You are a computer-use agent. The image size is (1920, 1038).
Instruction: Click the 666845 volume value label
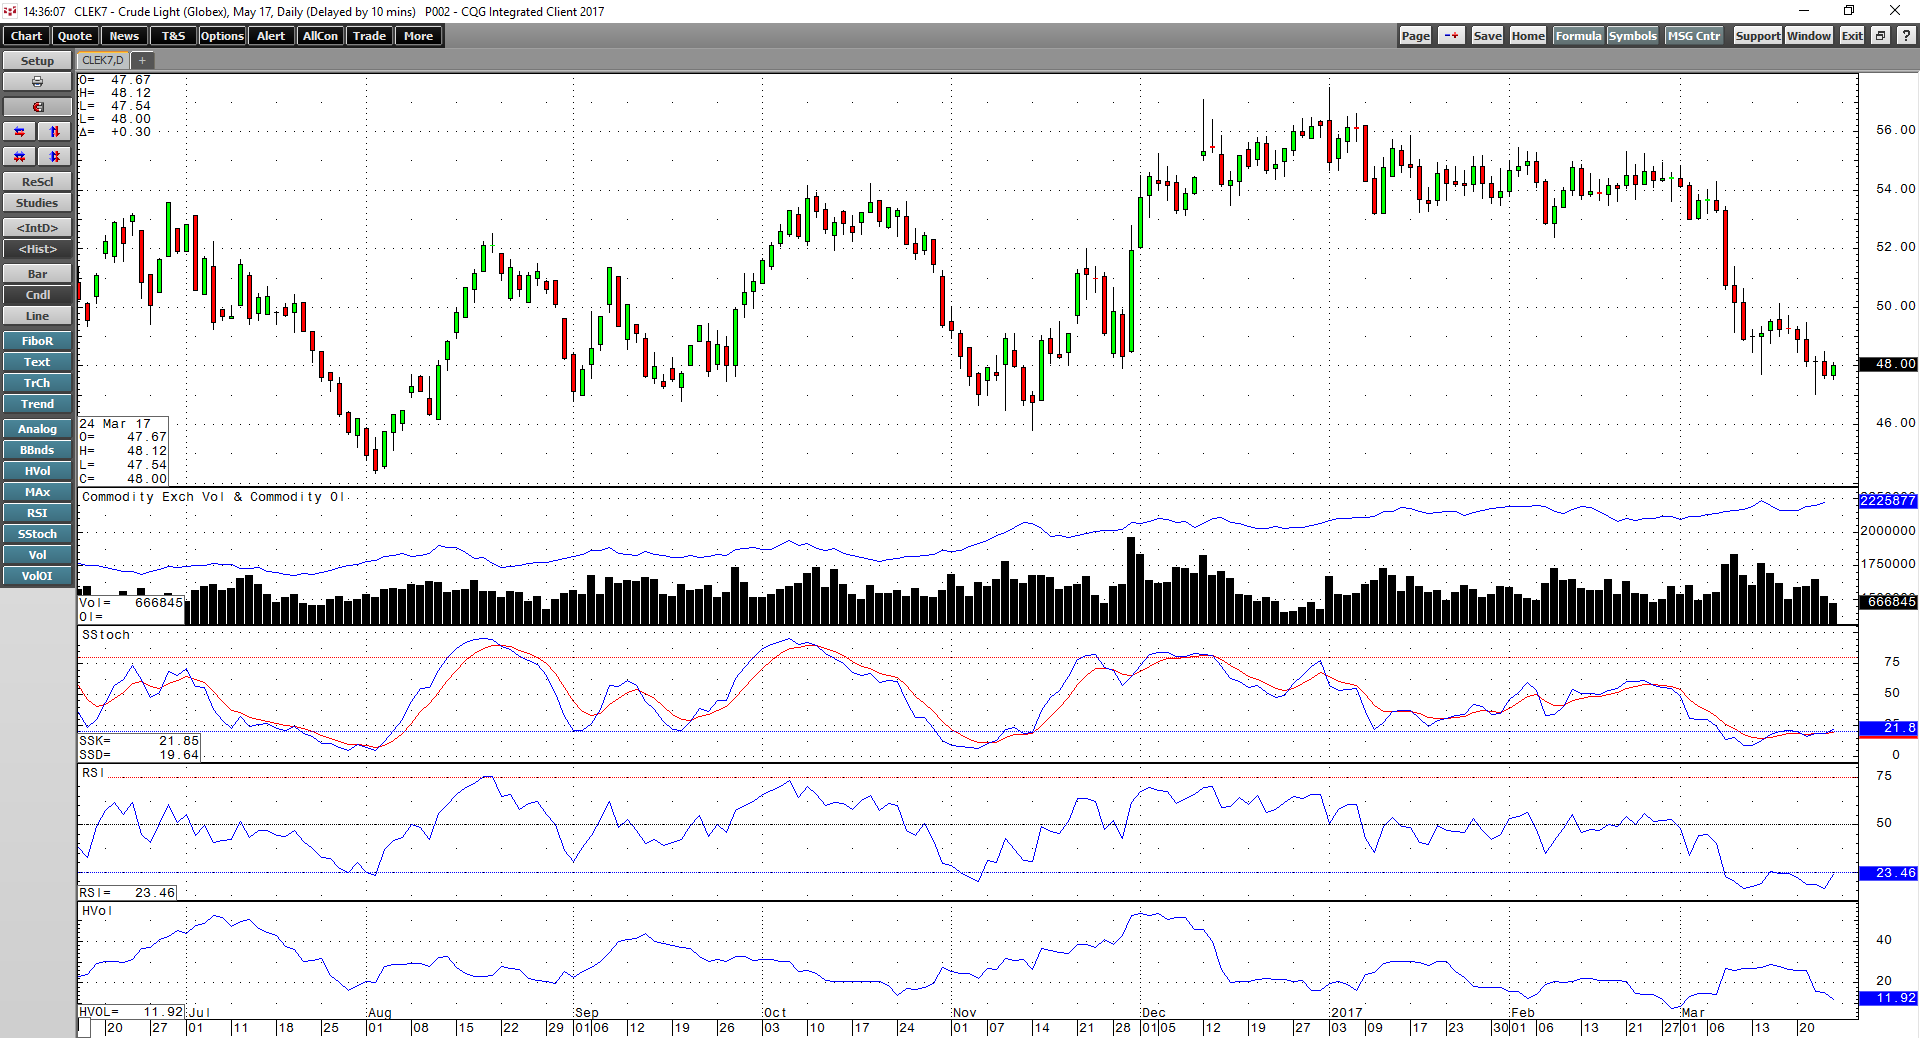(x=1888, y=601)
